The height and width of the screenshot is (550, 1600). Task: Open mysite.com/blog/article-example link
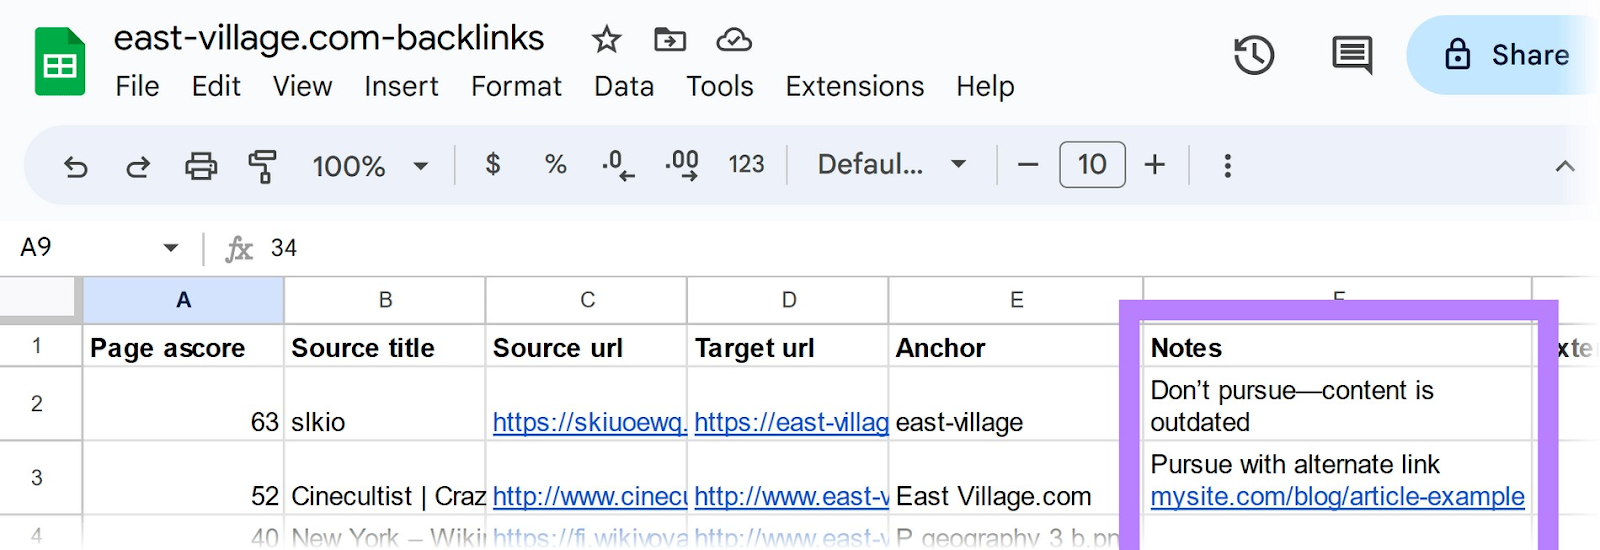point(1337,497)
